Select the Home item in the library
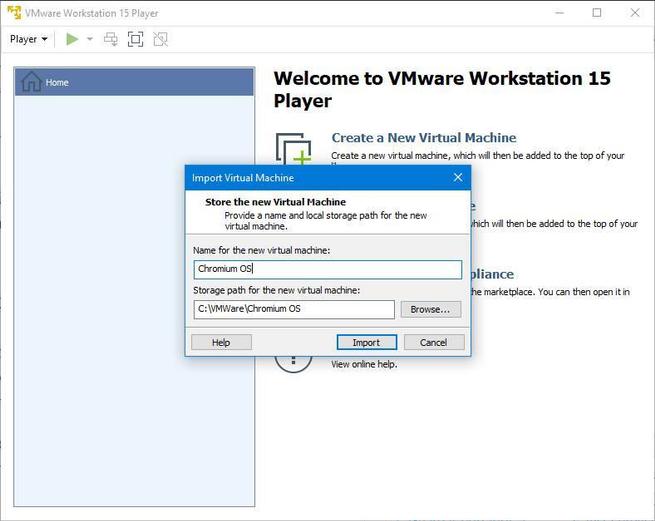Viewport: 655px width, 521px height. (x=134, y=82)
